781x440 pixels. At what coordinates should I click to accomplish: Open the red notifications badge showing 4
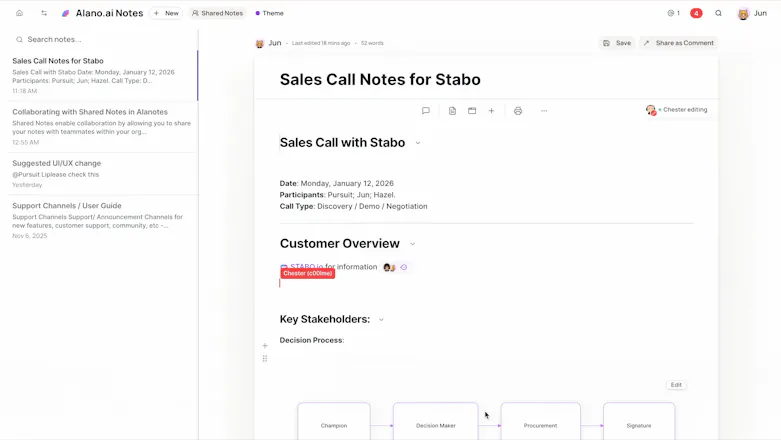point(696,13)
